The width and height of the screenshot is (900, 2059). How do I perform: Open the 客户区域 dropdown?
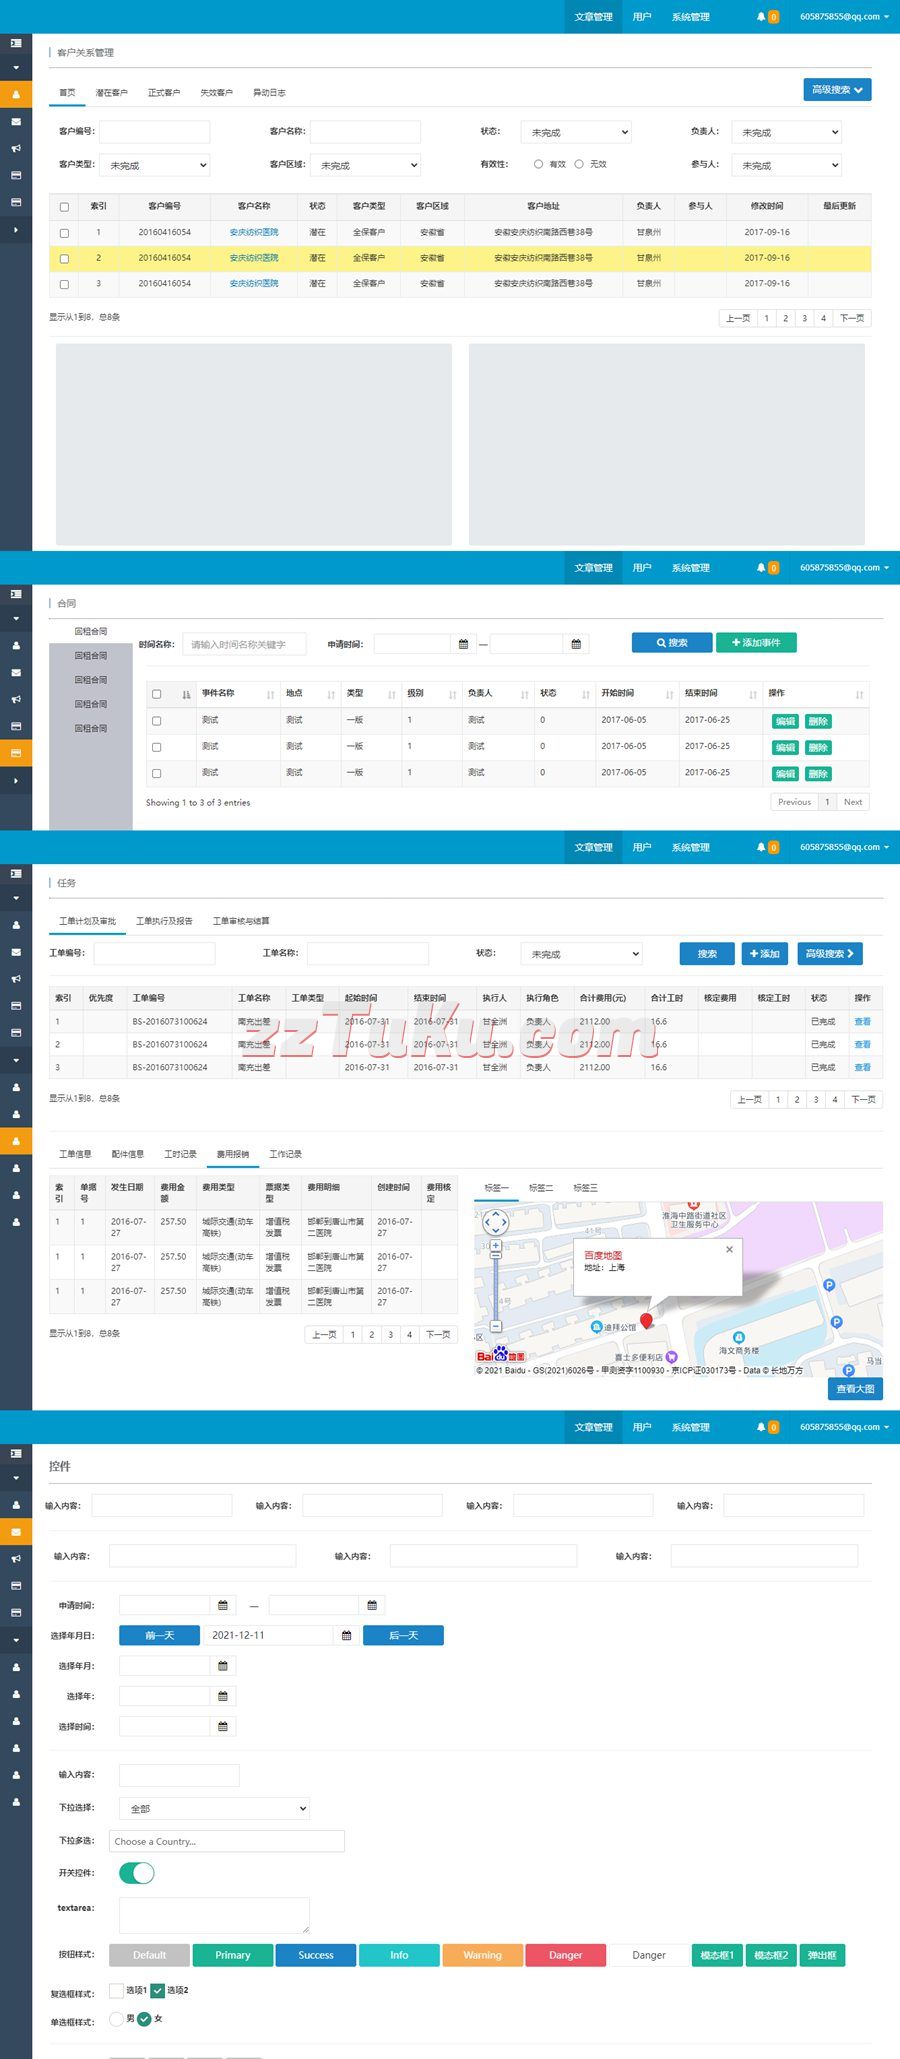(365, 165)
